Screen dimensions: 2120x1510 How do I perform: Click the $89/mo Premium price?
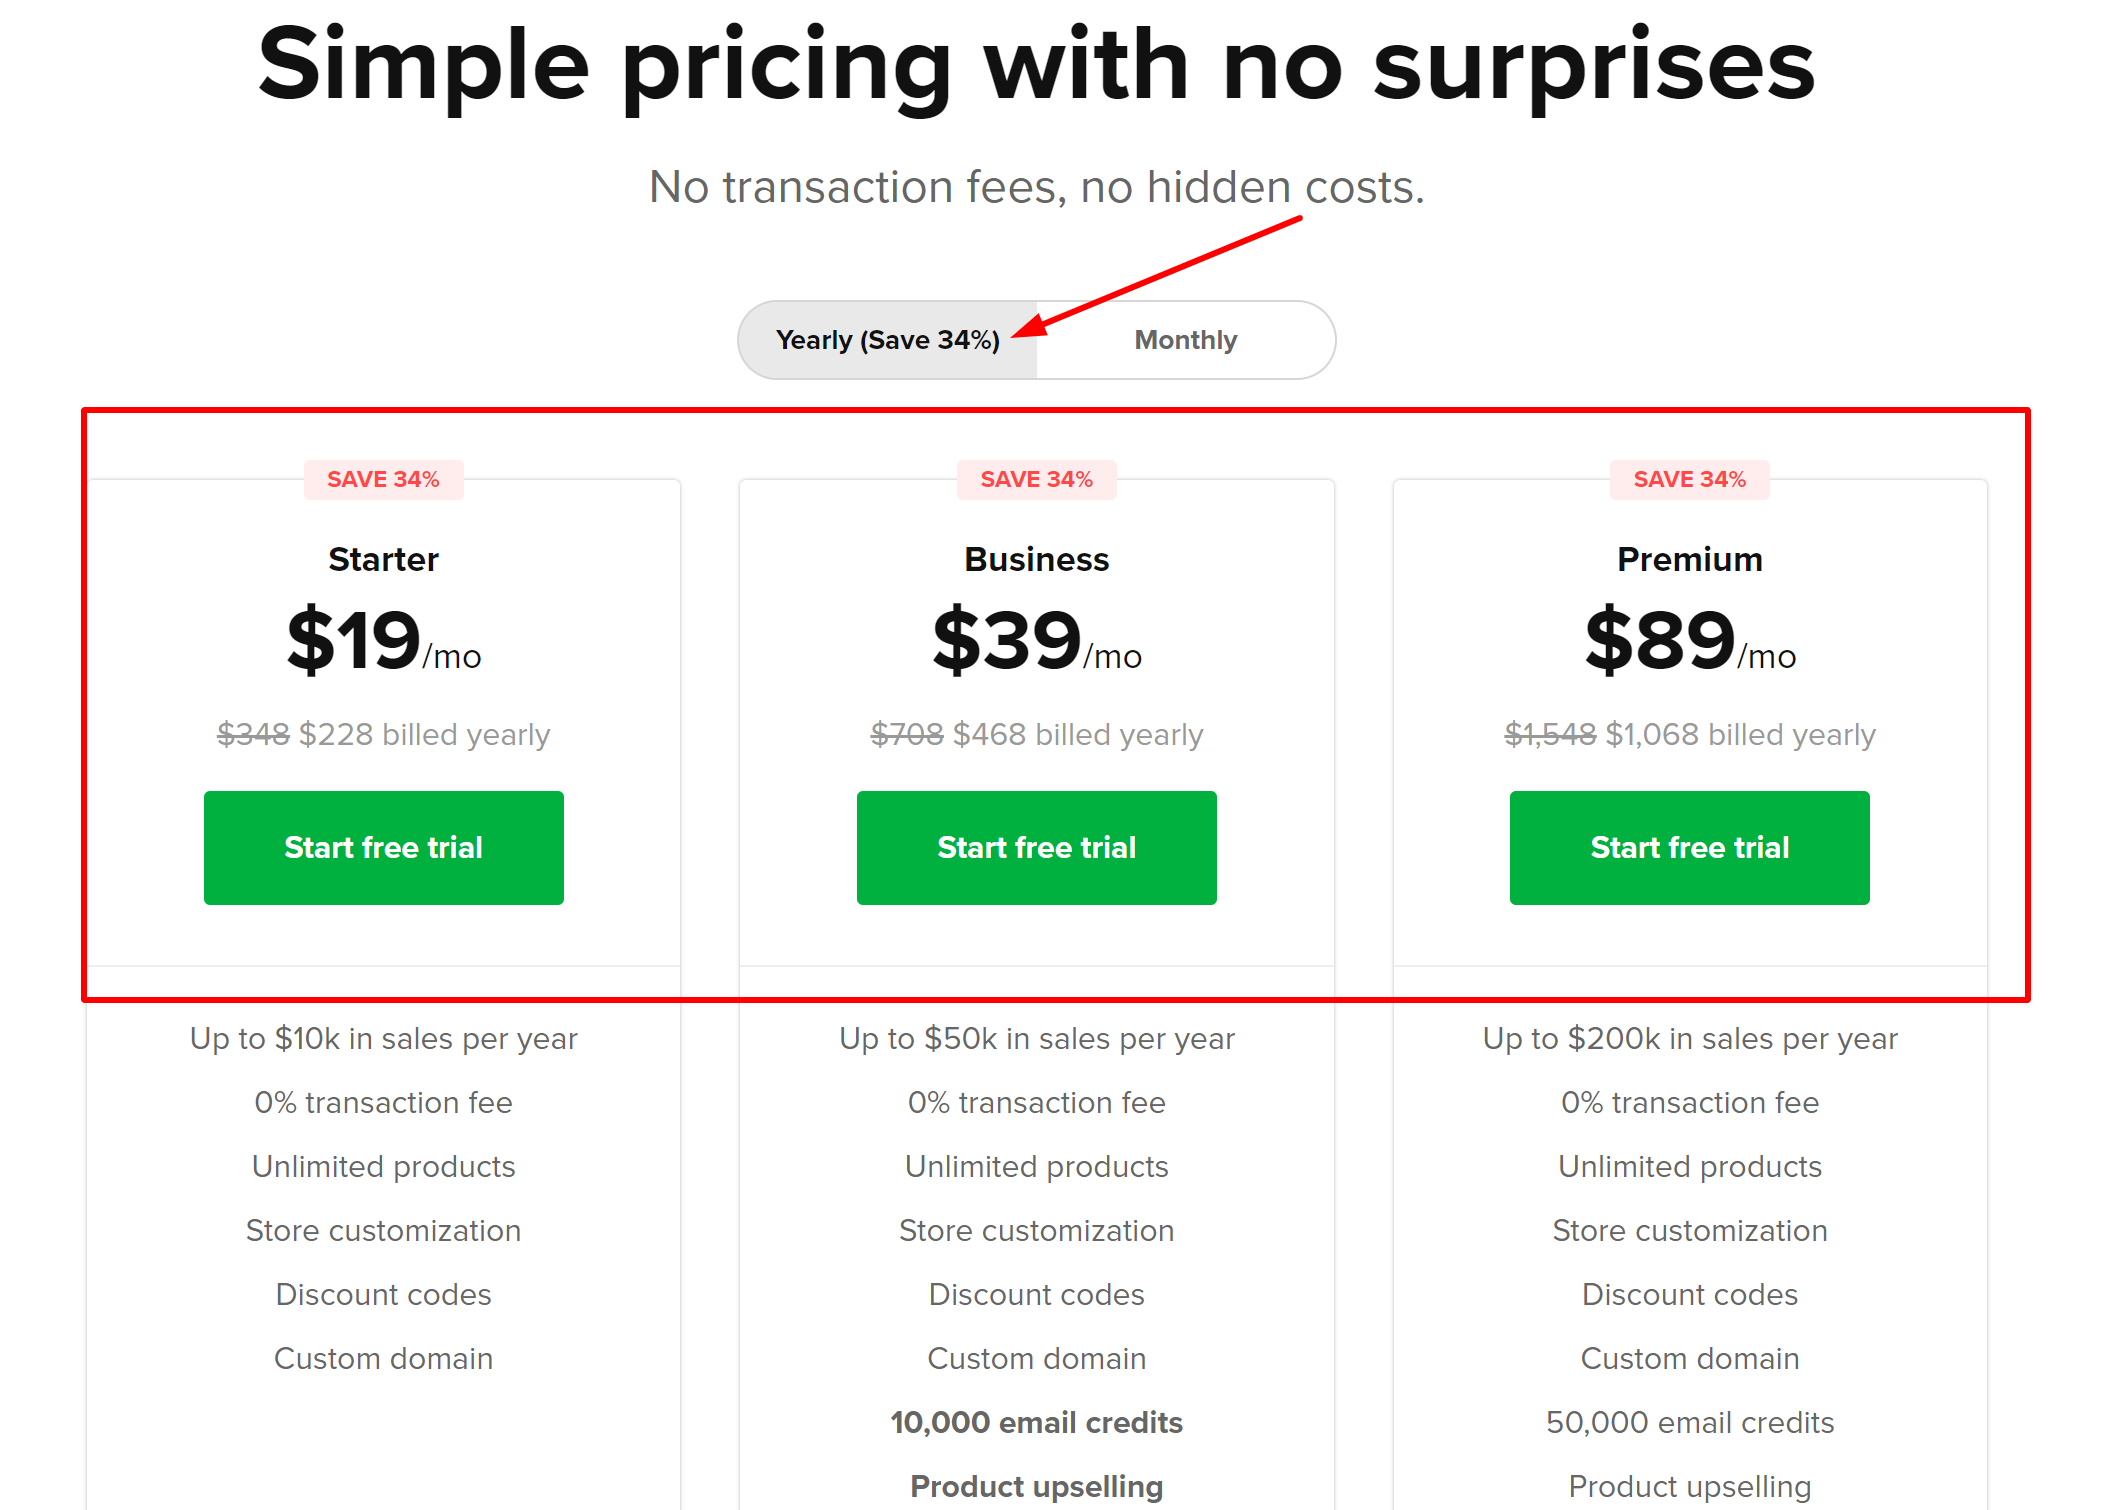click(x=1689, y=640)
